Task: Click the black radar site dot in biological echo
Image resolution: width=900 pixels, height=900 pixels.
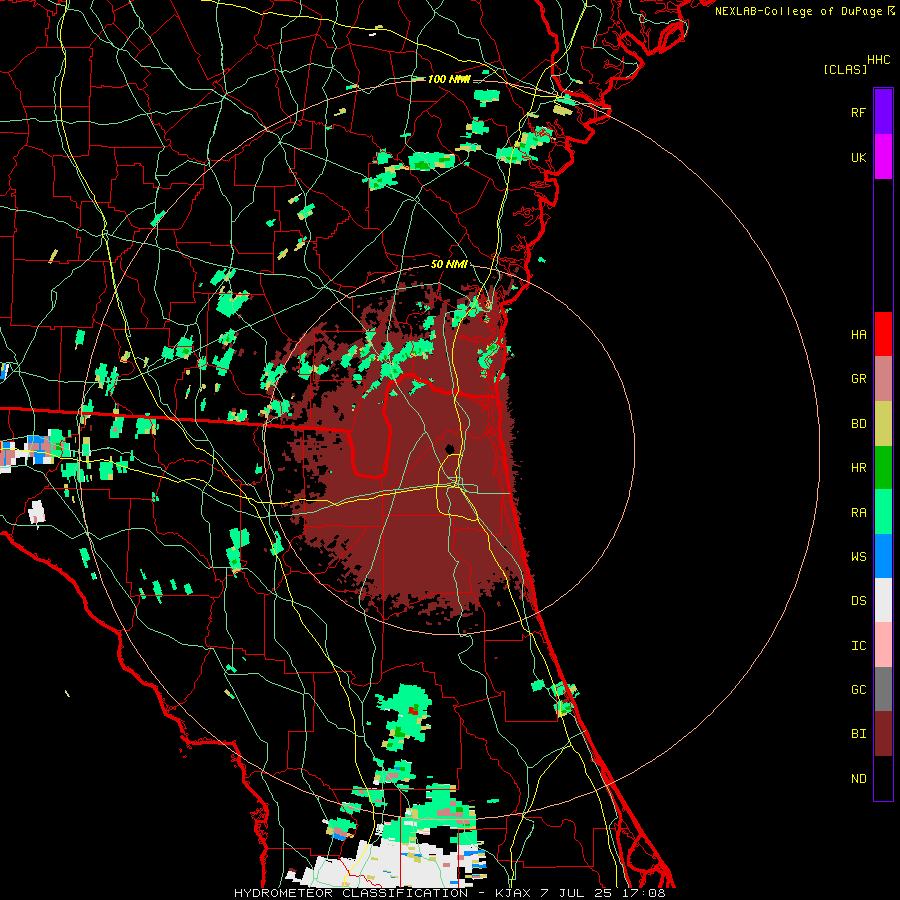Action: pos(450,449)
